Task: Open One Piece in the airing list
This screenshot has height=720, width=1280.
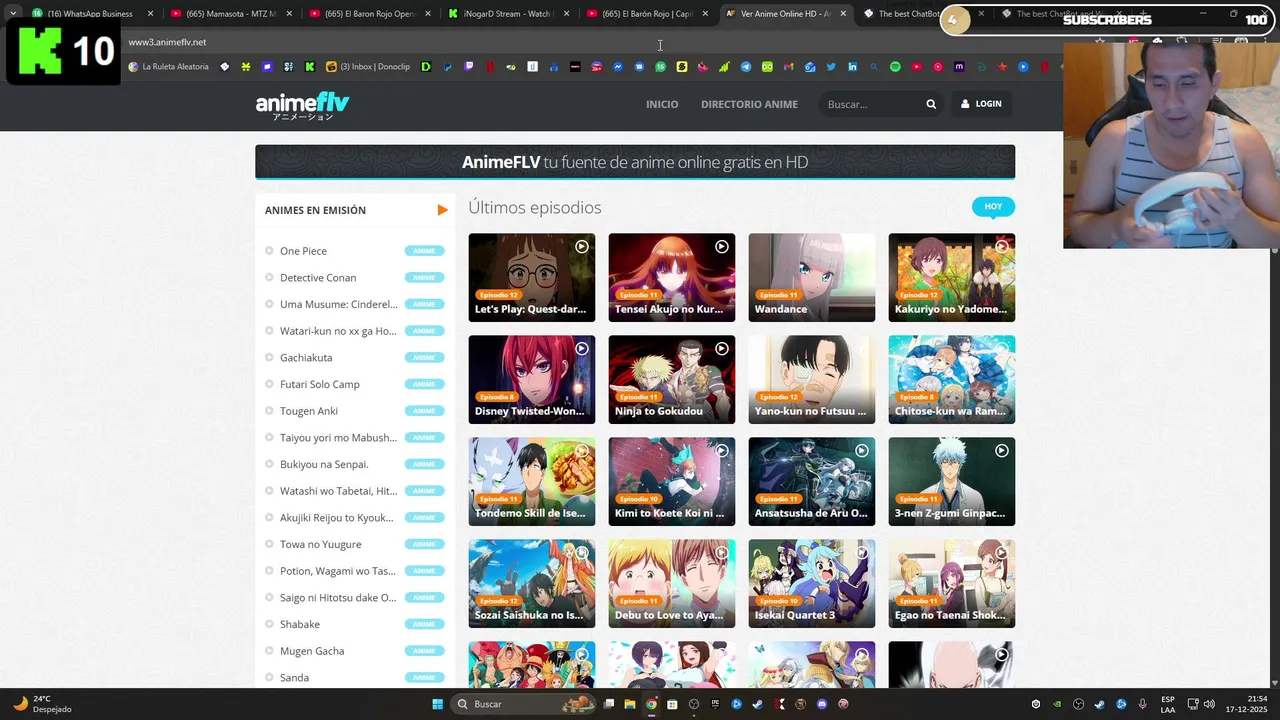Action: coord(303,251)
